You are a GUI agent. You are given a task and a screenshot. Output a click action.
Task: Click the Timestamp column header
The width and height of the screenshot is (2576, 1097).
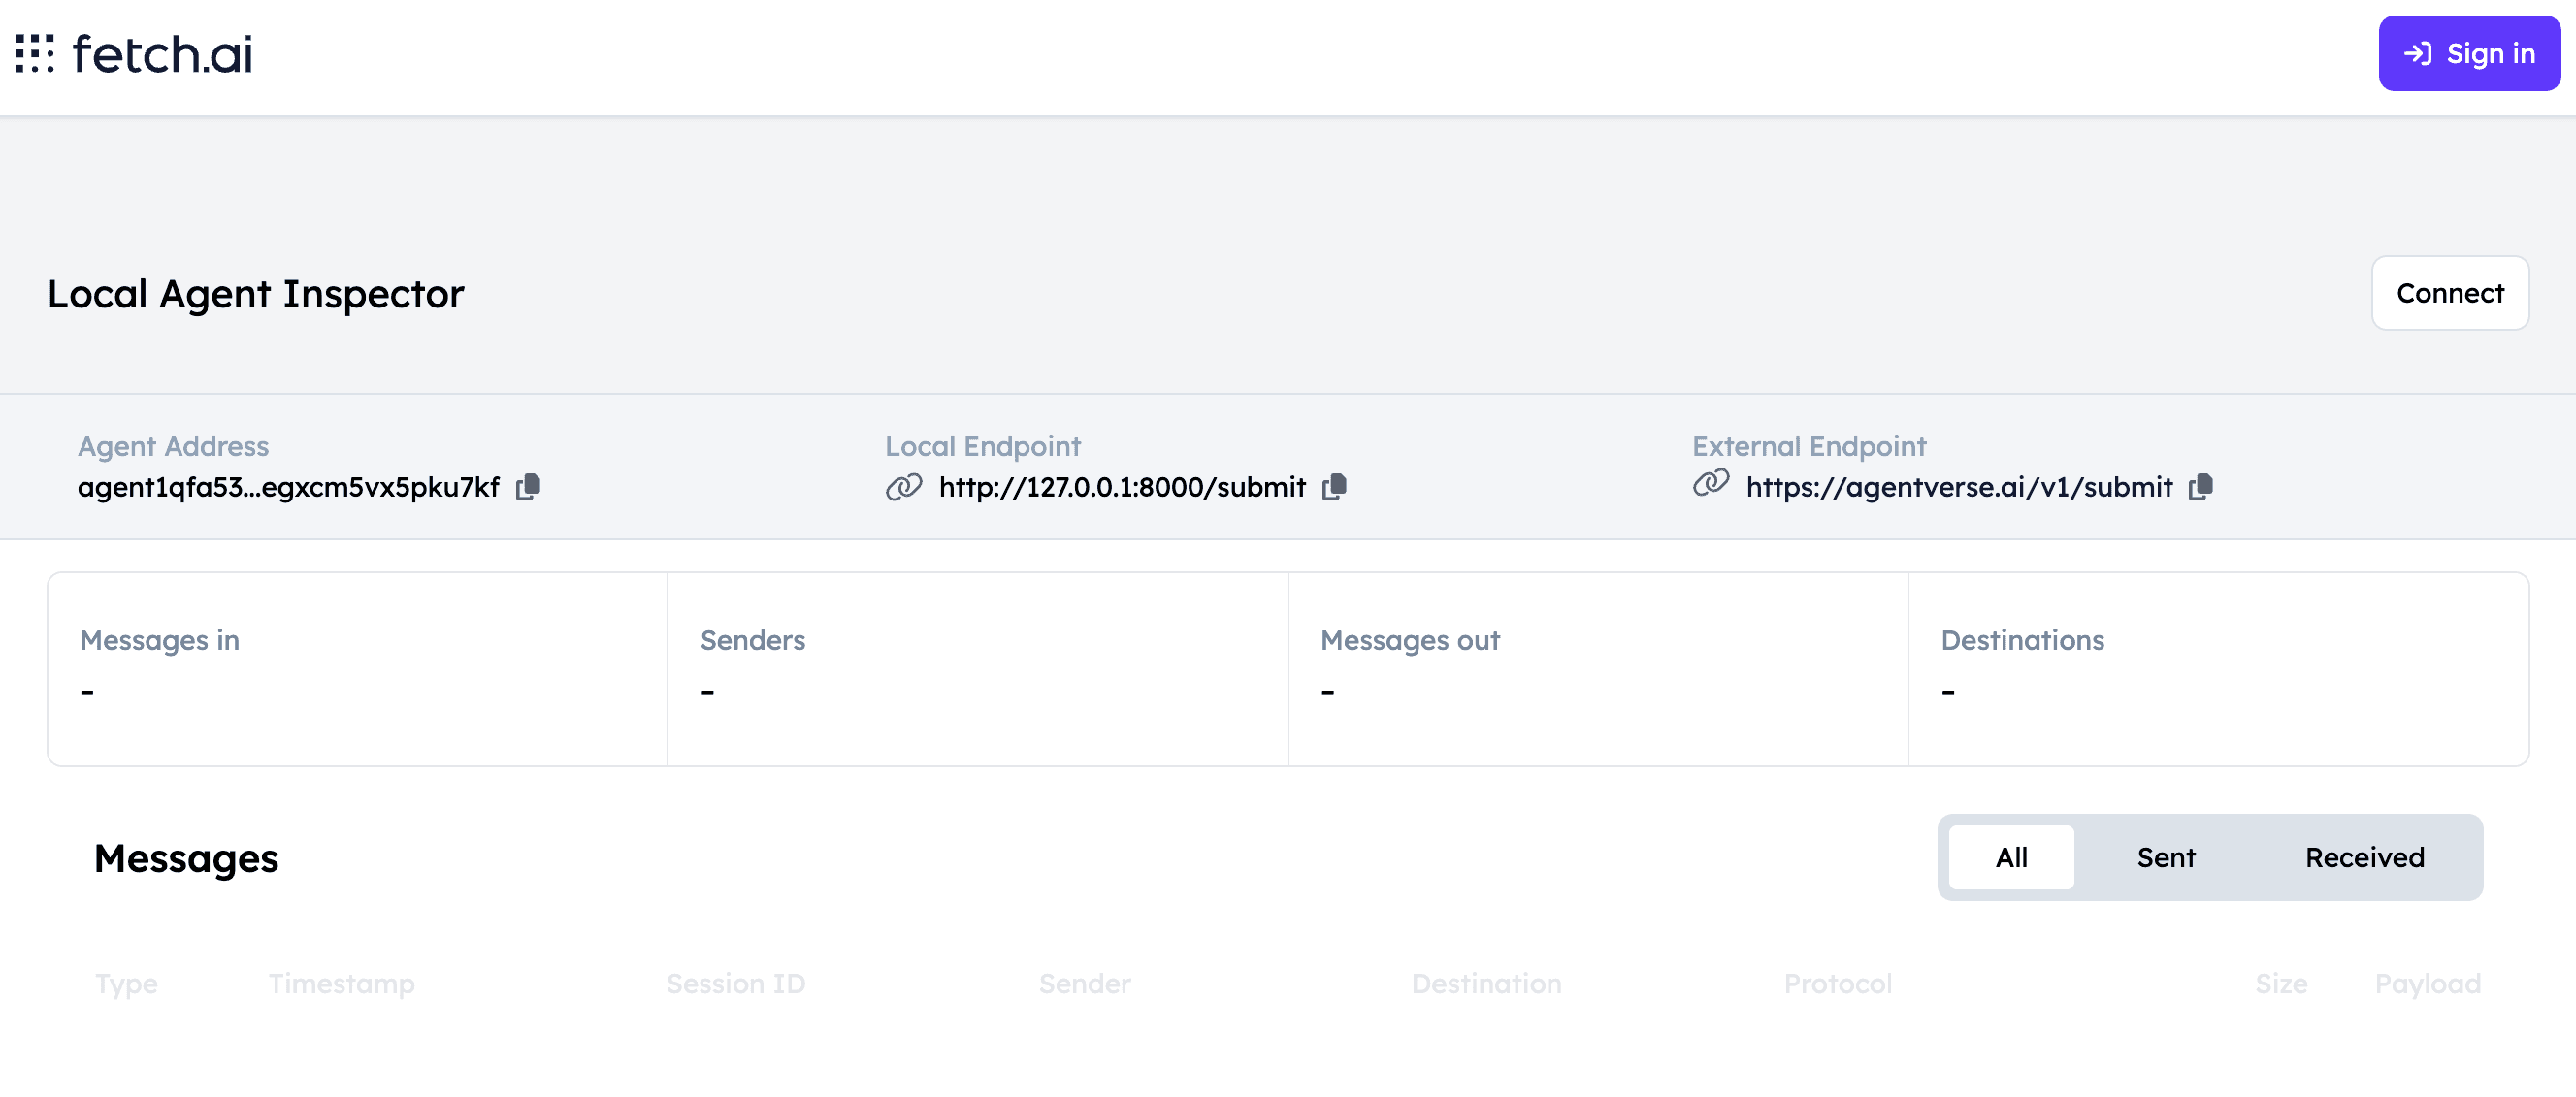[x=341, y=983]
